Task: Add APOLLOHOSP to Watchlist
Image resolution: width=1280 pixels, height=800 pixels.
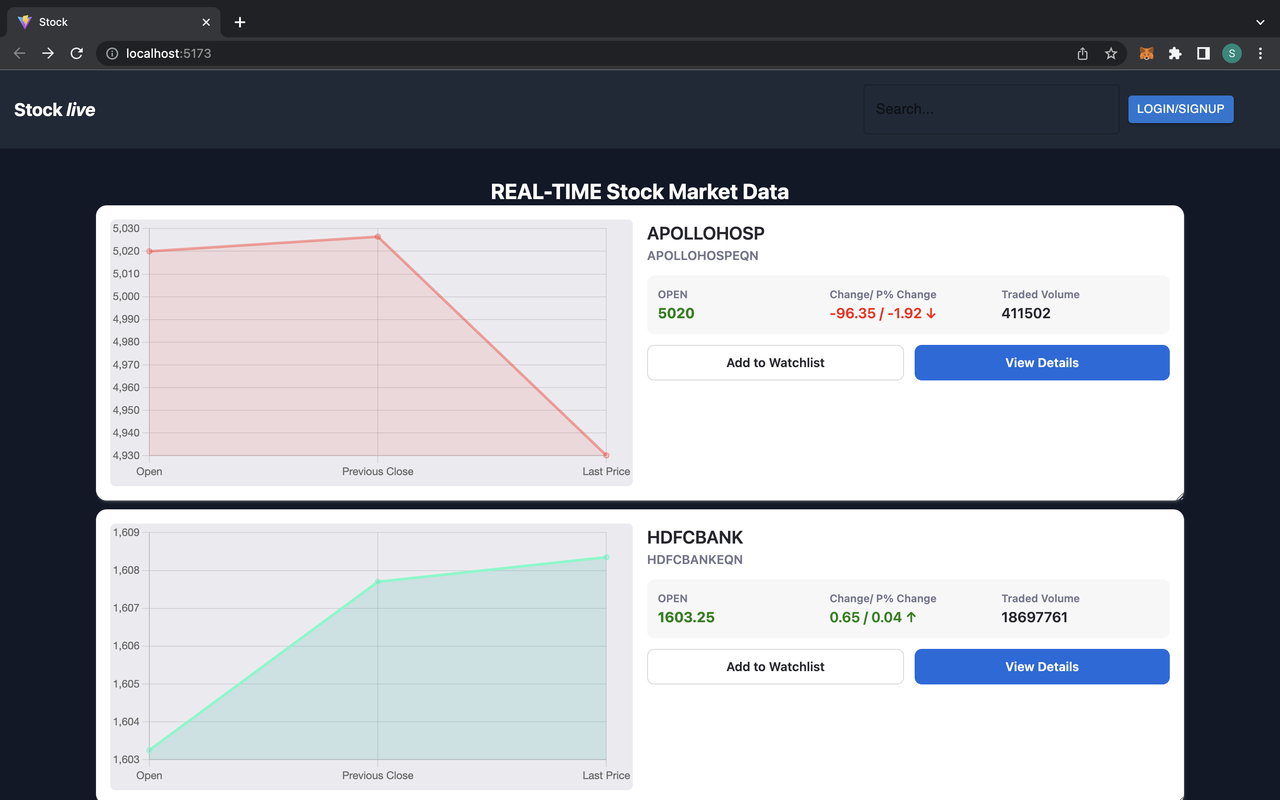Action: (775, 363)
